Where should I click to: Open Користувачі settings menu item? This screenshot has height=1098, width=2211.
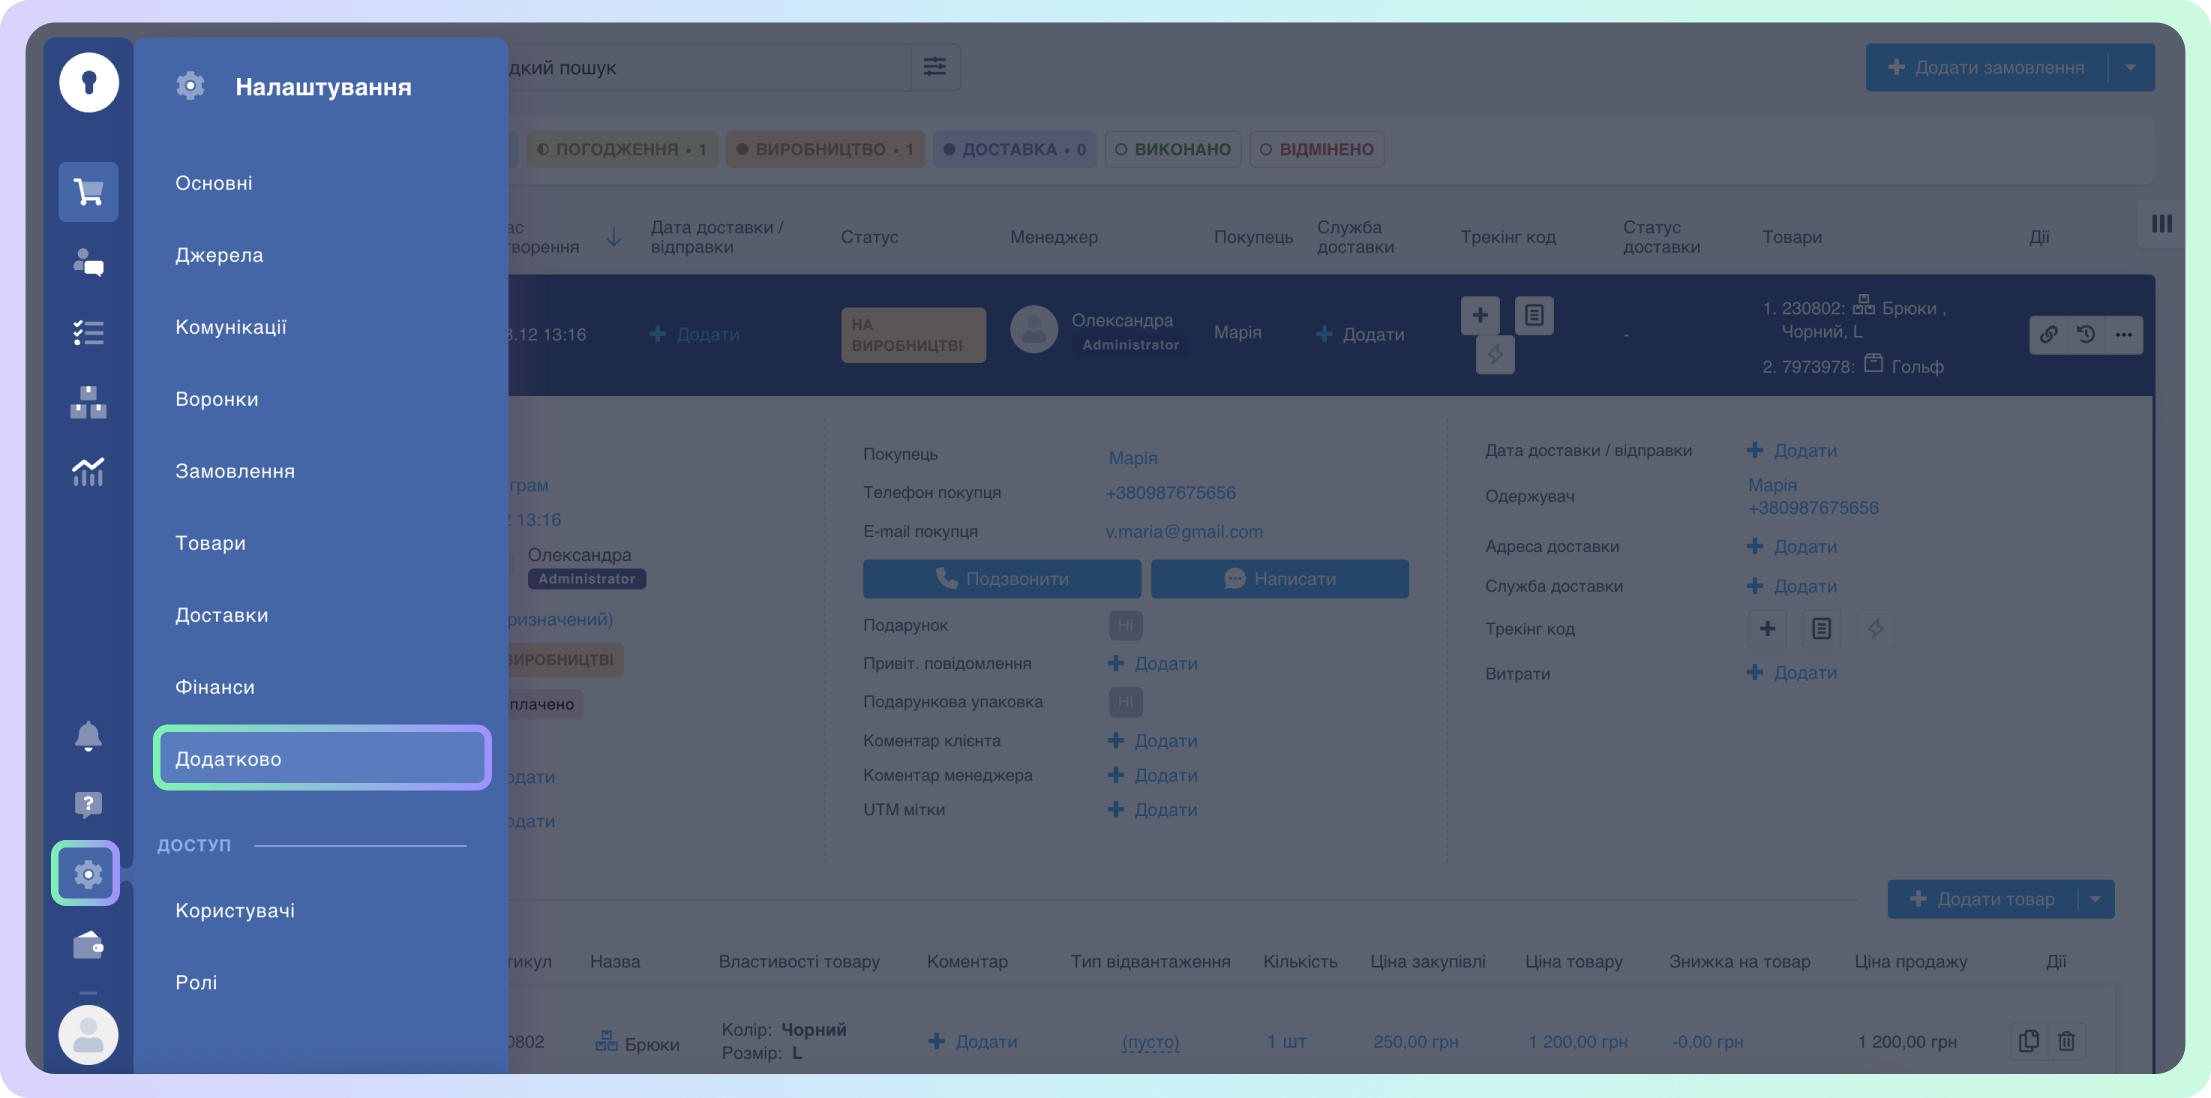[235, 910]
